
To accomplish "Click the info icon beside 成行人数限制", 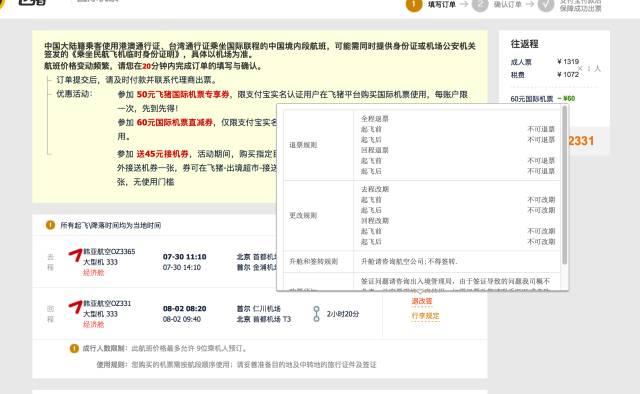I will (74, 348).
